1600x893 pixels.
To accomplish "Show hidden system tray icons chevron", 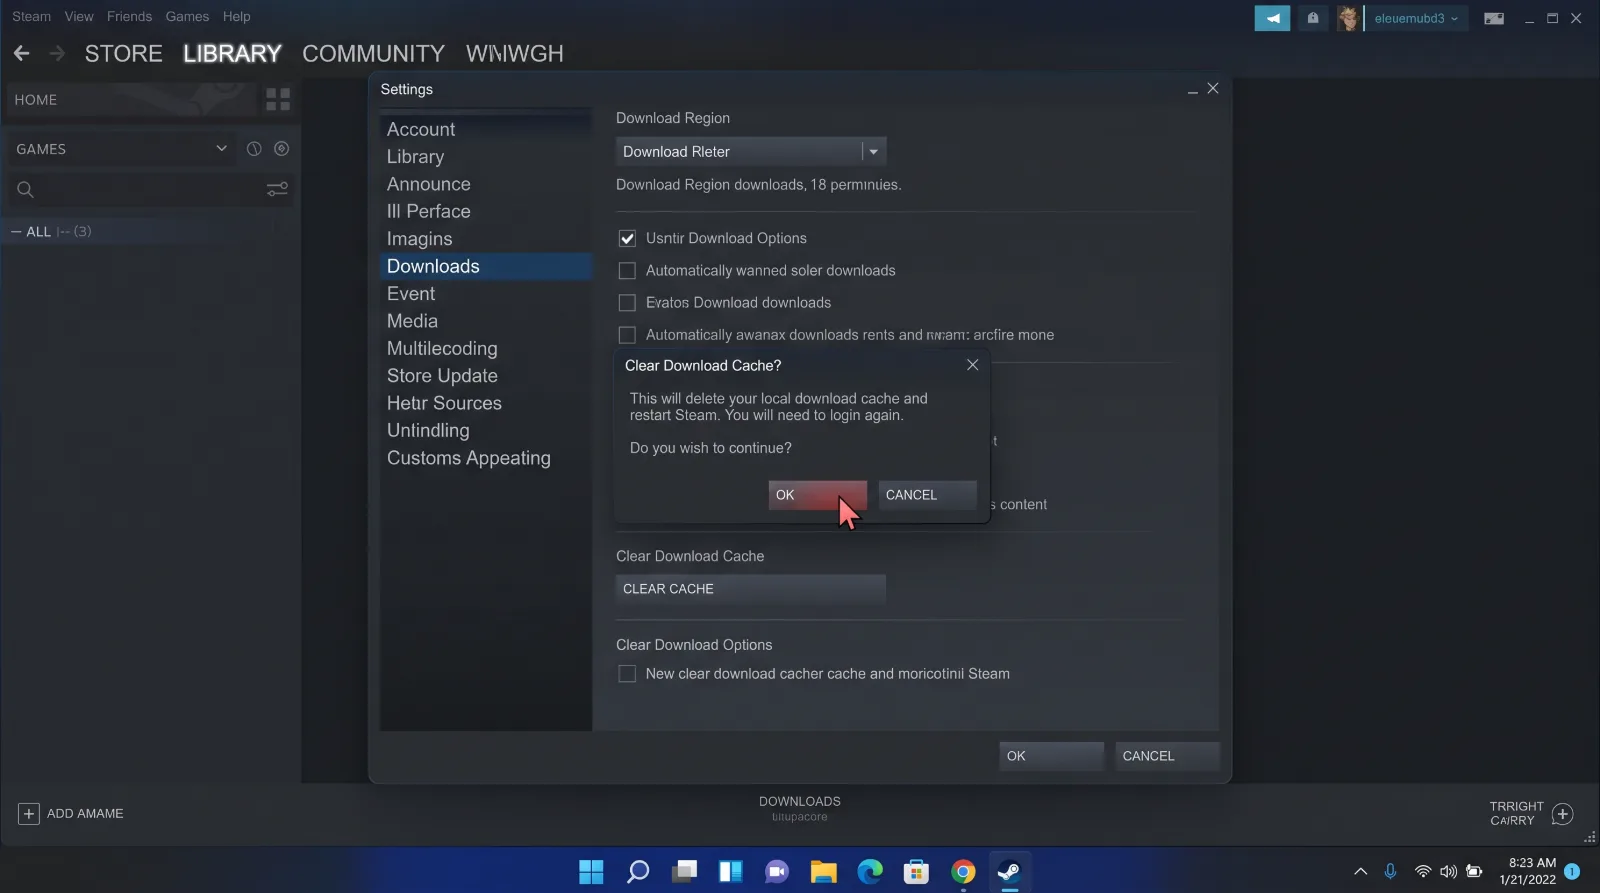I will click(1360, 872).
